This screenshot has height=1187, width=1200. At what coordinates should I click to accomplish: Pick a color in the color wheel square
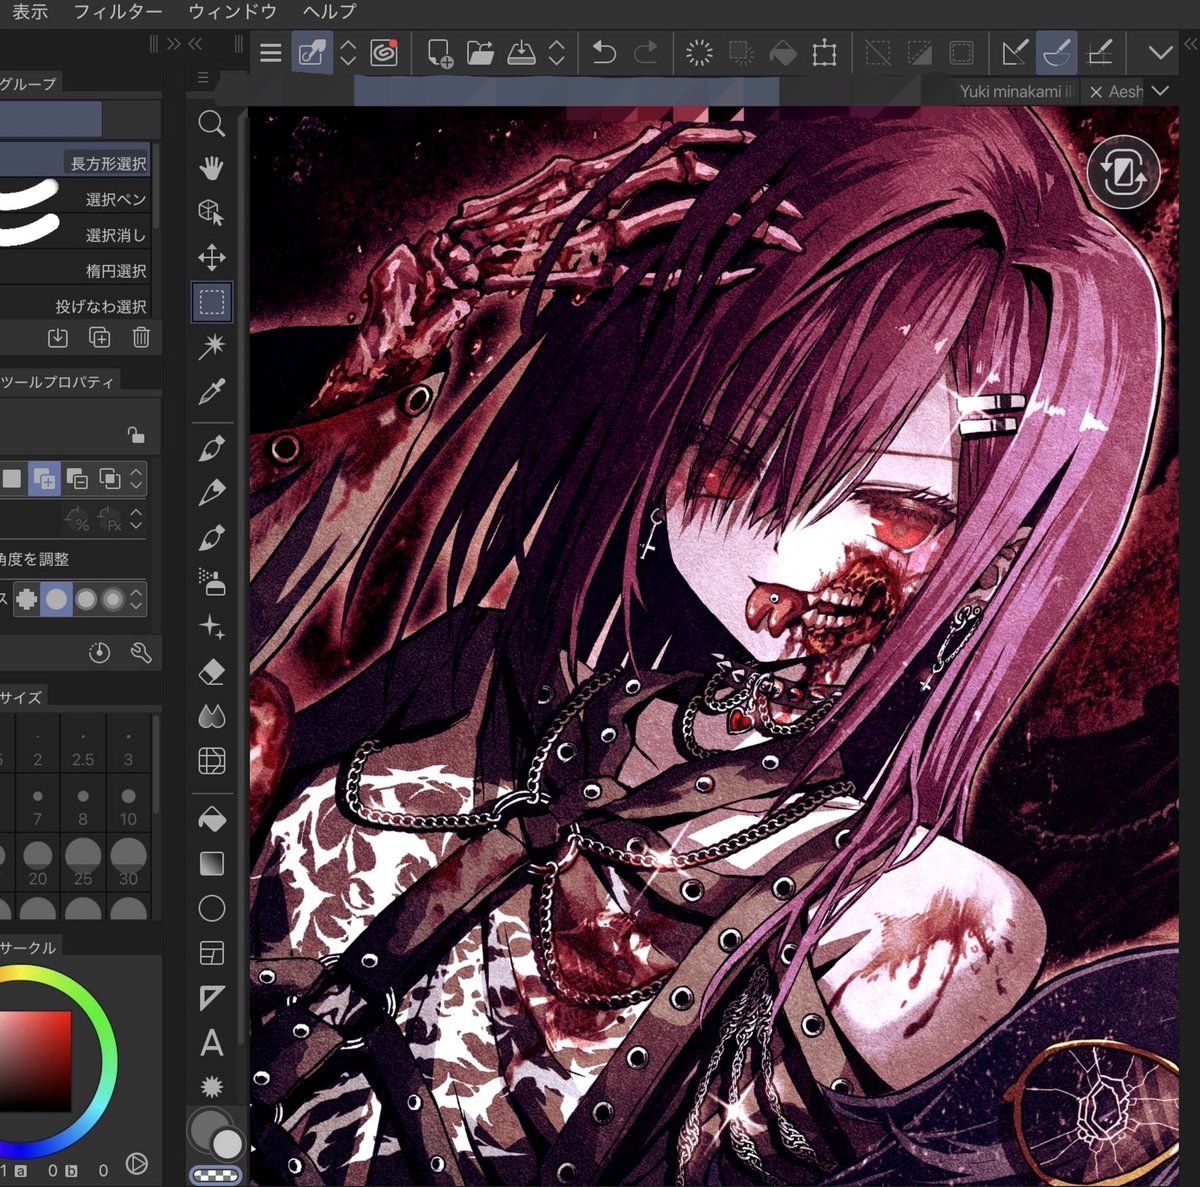tap(35, 1060)
